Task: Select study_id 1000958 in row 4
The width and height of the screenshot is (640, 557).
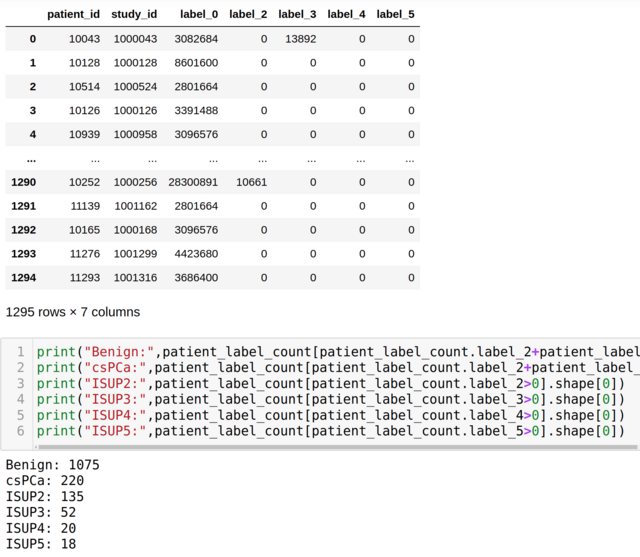Action: click(136, 134)
